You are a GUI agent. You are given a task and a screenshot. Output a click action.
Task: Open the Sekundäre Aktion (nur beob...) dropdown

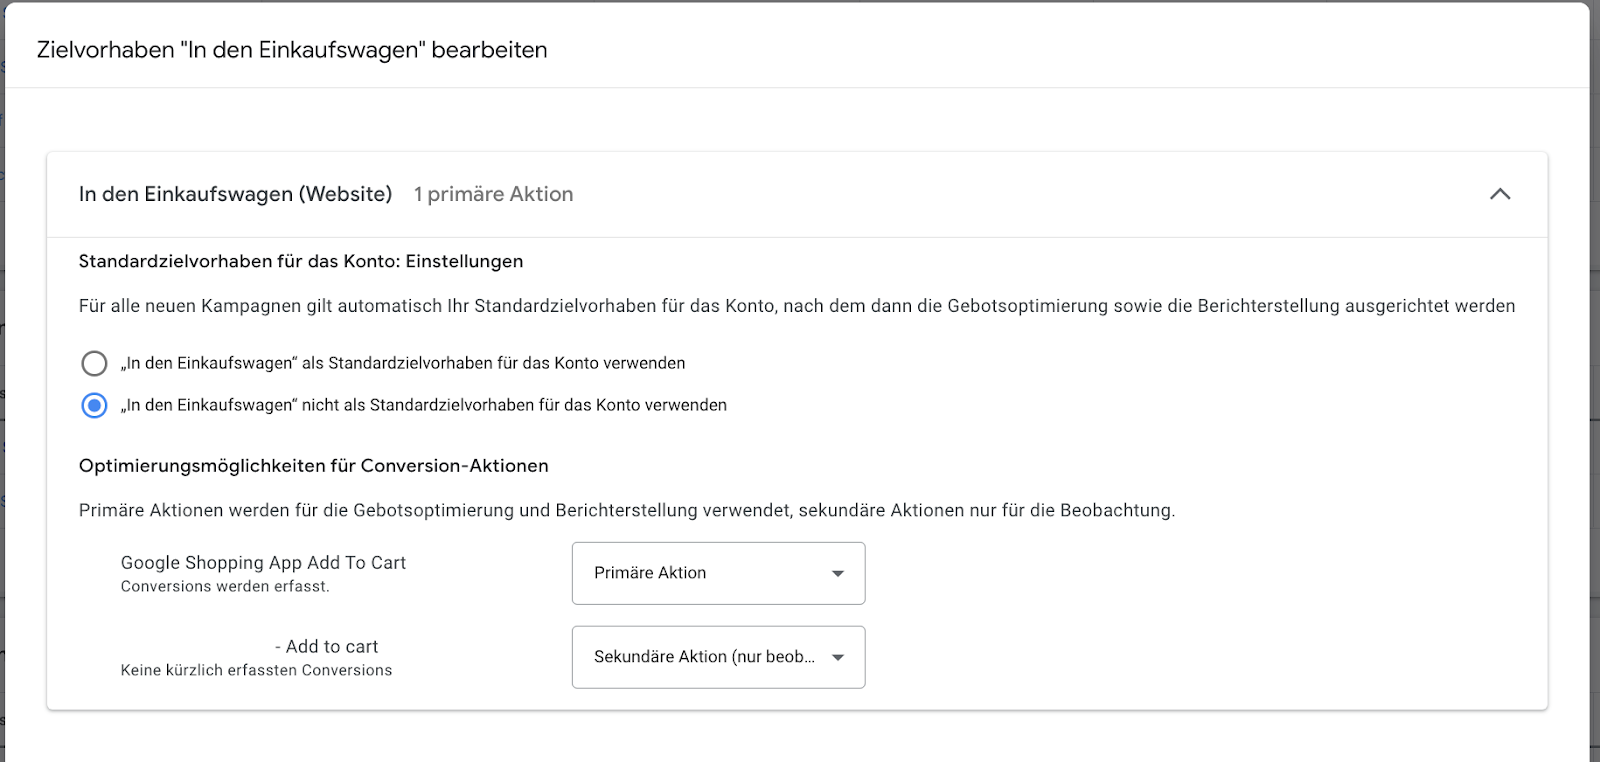(718, 657)
